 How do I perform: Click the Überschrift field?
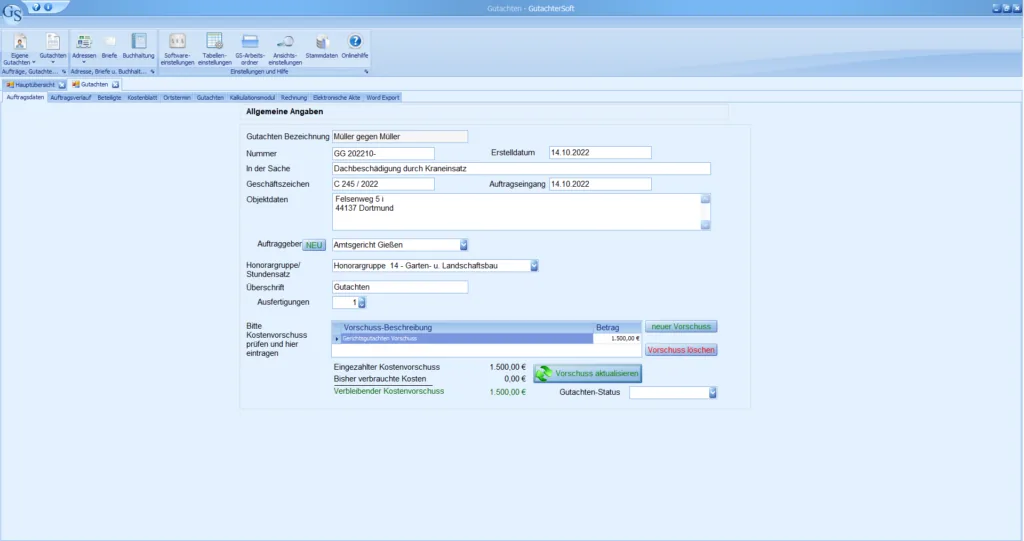[400, 287]
